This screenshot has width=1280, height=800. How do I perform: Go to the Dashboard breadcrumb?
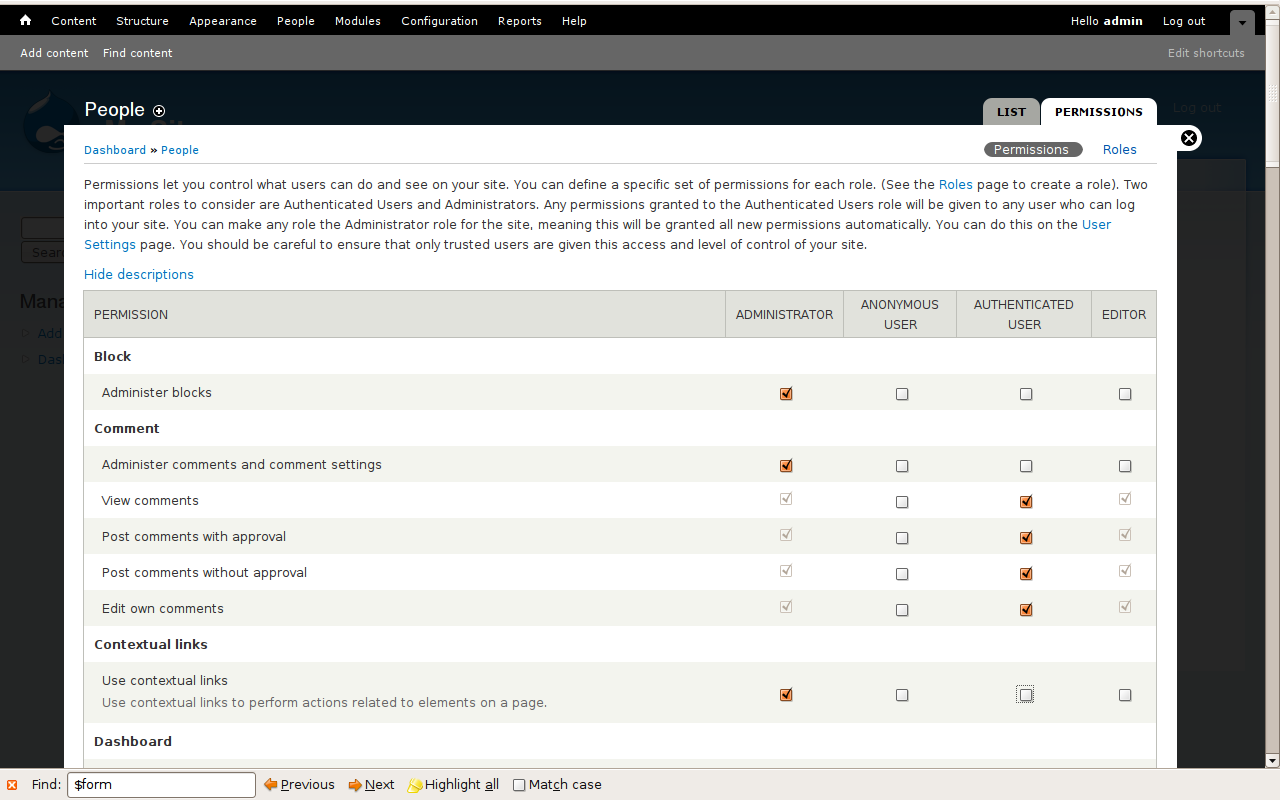point(115,150)
